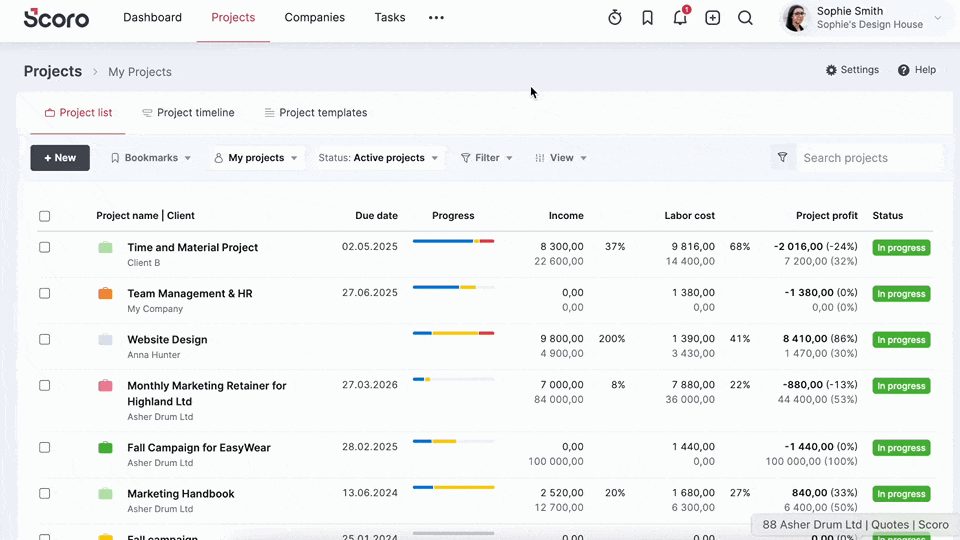Open the Tasks menu
This screenshot has width=960, height=540.
[x=390, y=18]
